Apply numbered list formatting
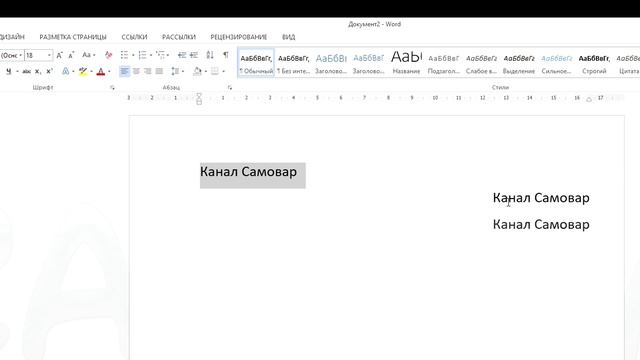 coord(142,55)
